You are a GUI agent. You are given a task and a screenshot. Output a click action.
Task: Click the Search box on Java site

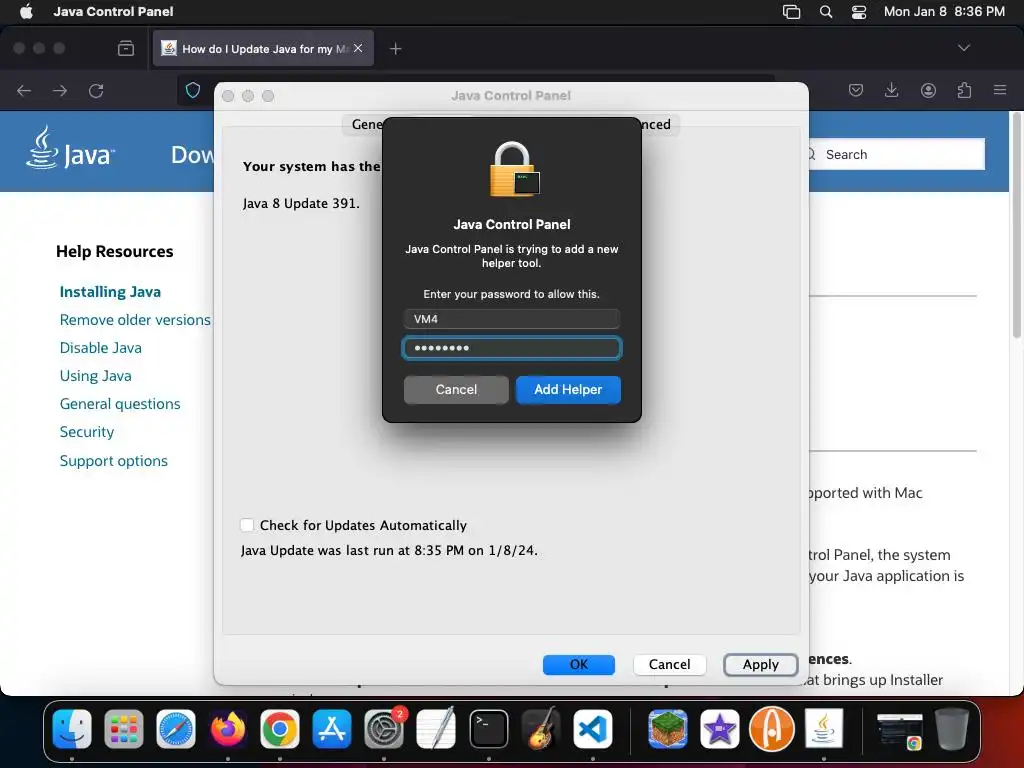[896, 154]
